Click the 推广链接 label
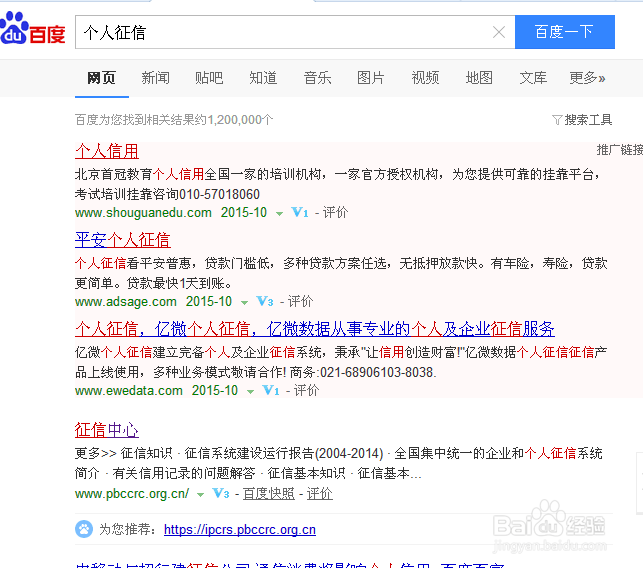Screen dimensions: 643x568 click(x=620, y=150)
